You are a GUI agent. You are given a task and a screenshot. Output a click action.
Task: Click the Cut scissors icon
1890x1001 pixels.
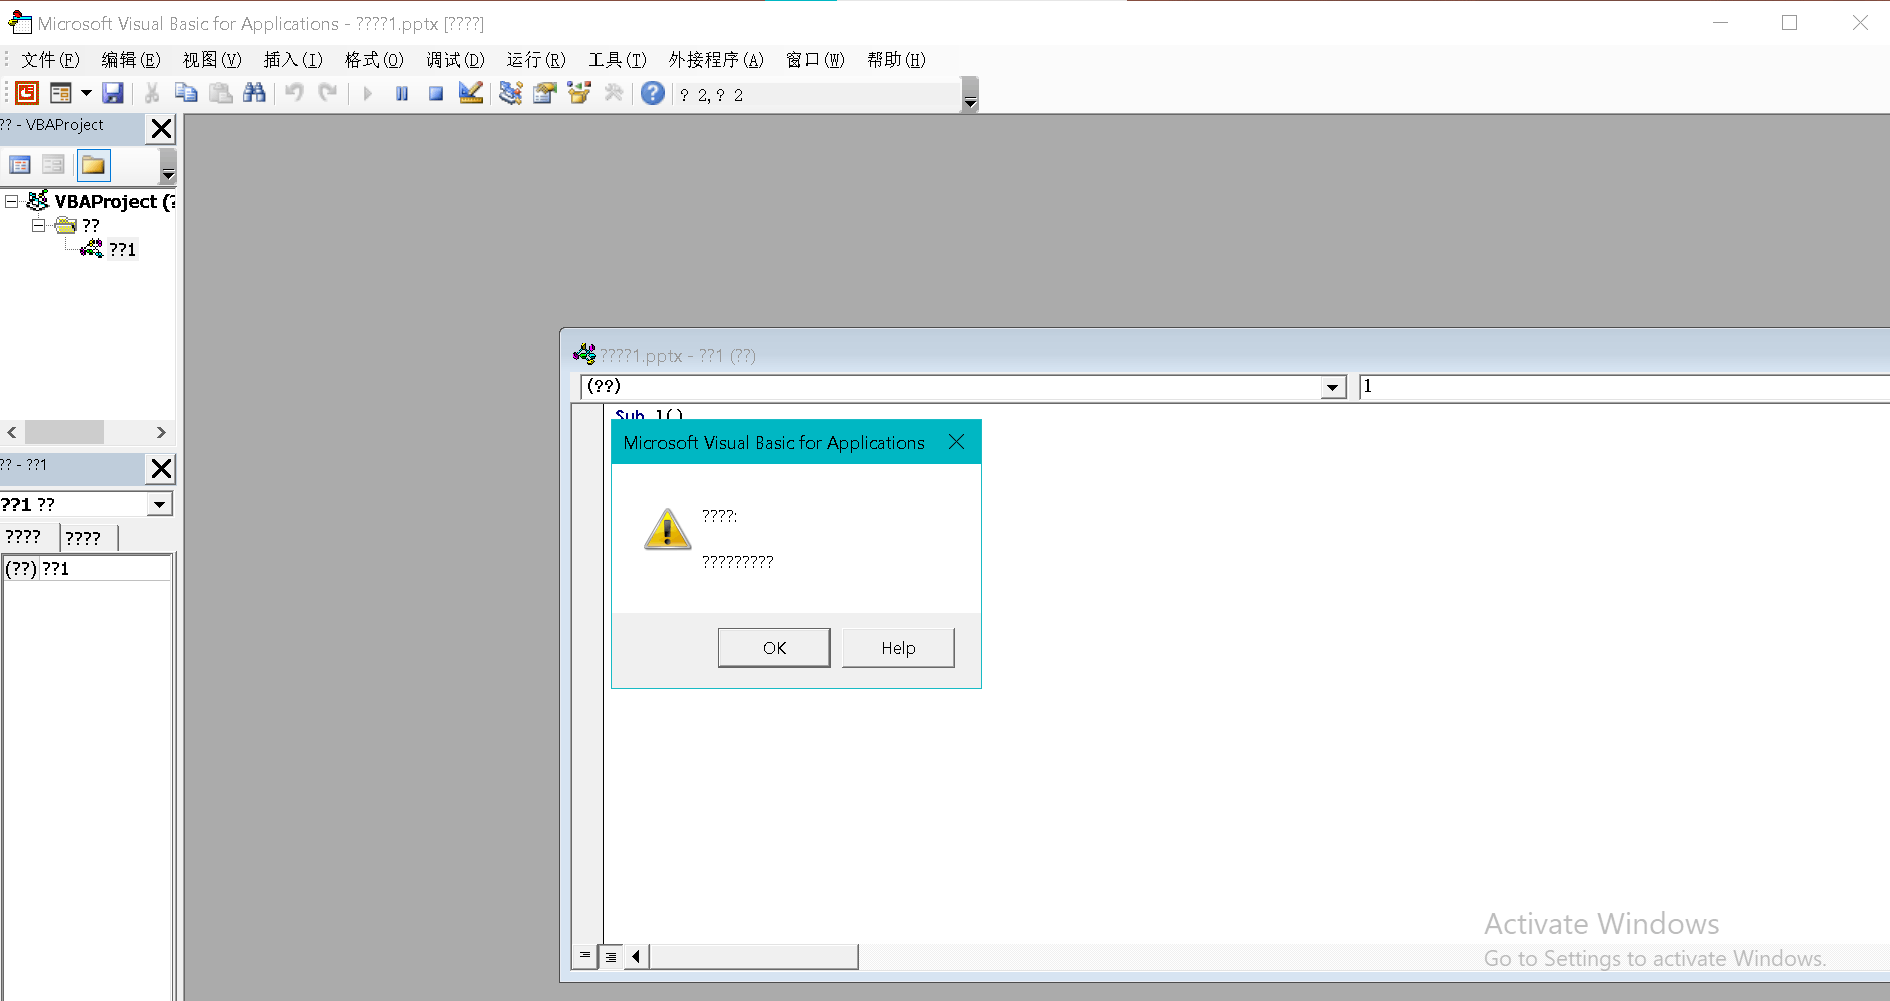[x=152, y=93]
